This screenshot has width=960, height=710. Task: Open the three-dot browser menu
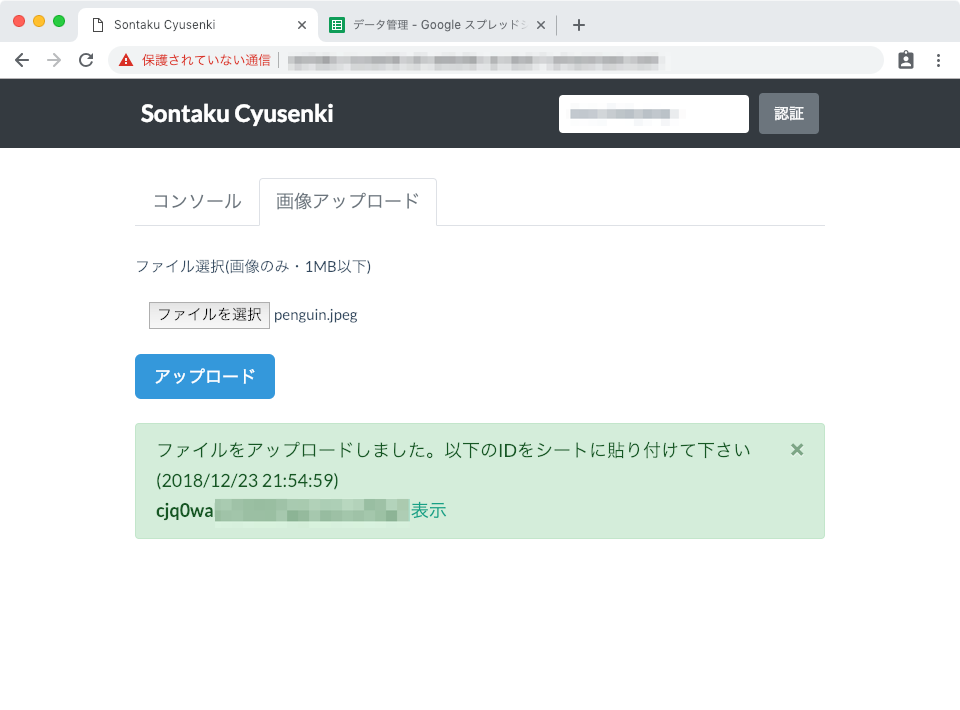click(x=938, y=60)
